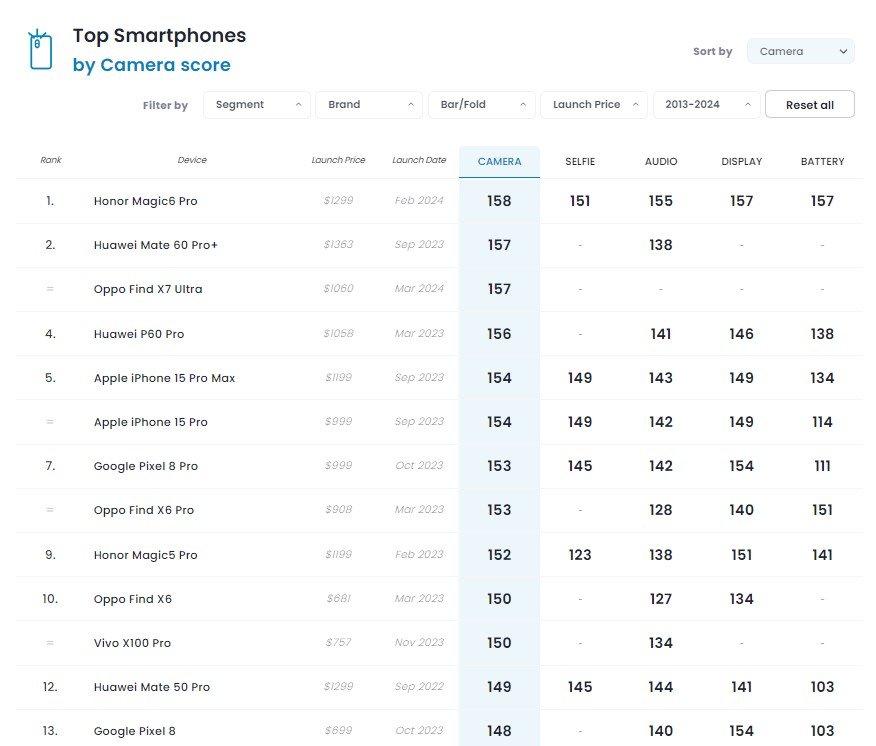Image resolution: width=876 pixels, height=746 pixels.
Task: Click Honor Magic6 Pro camera score 158
Action: pos(499,201)
